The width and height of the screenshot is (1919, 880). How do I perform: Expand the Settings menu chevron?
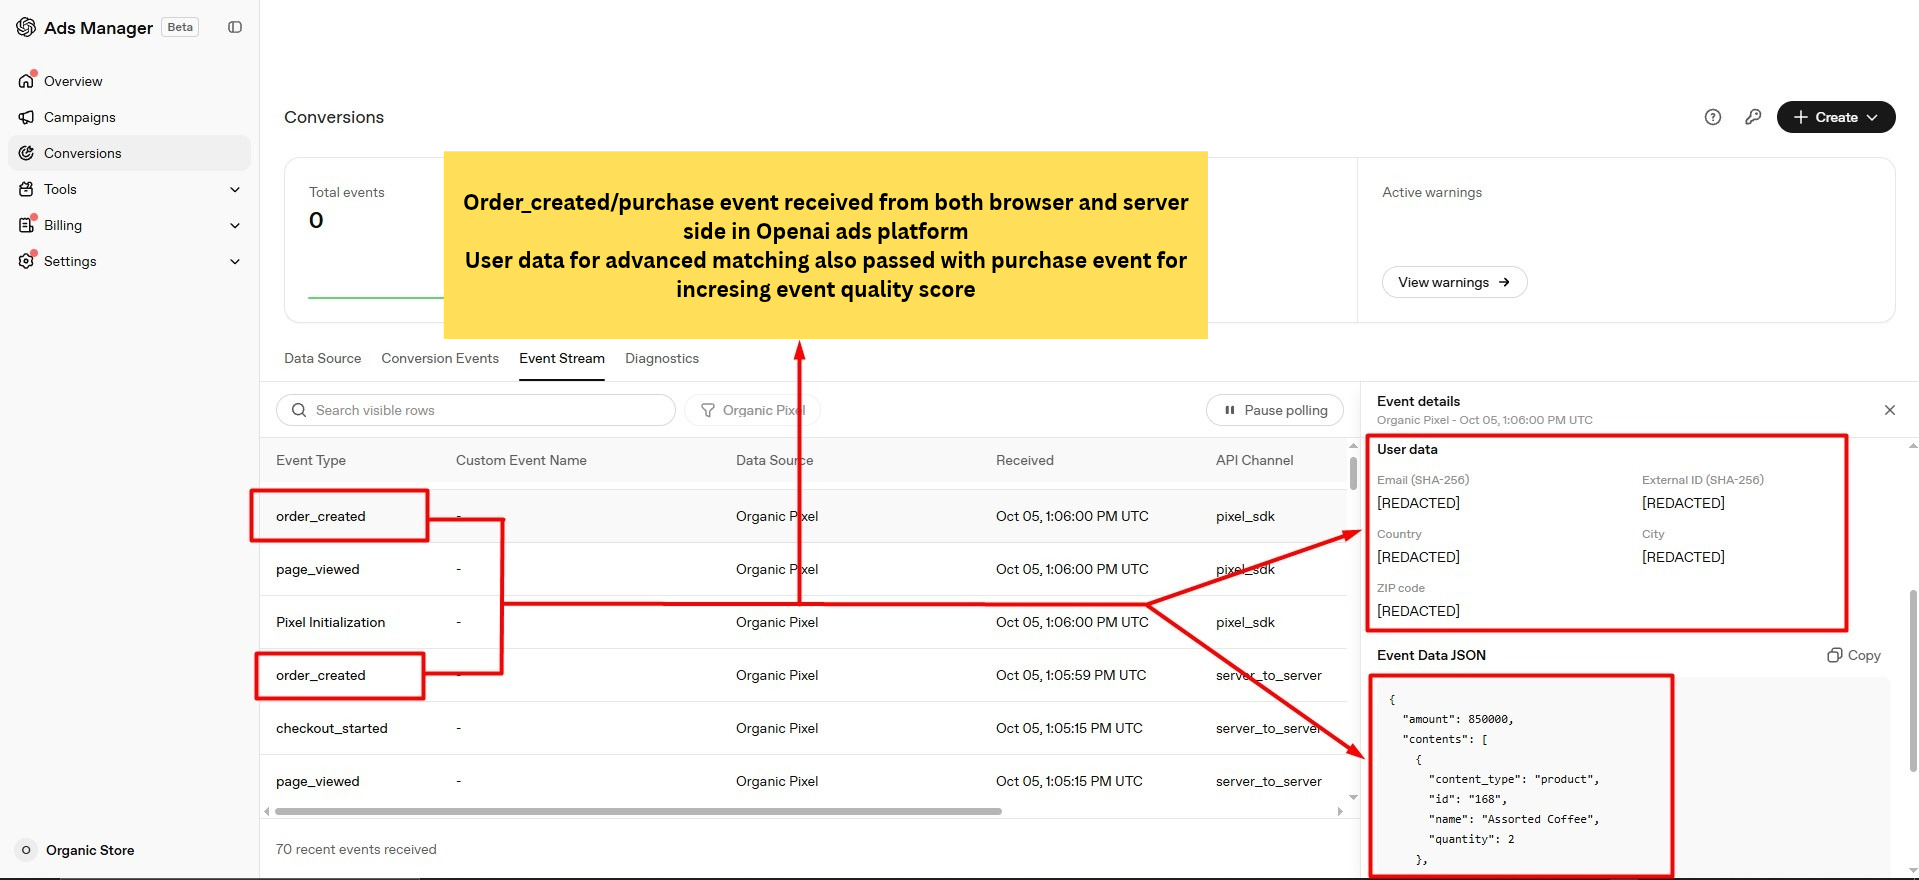(x=235, y=261)
